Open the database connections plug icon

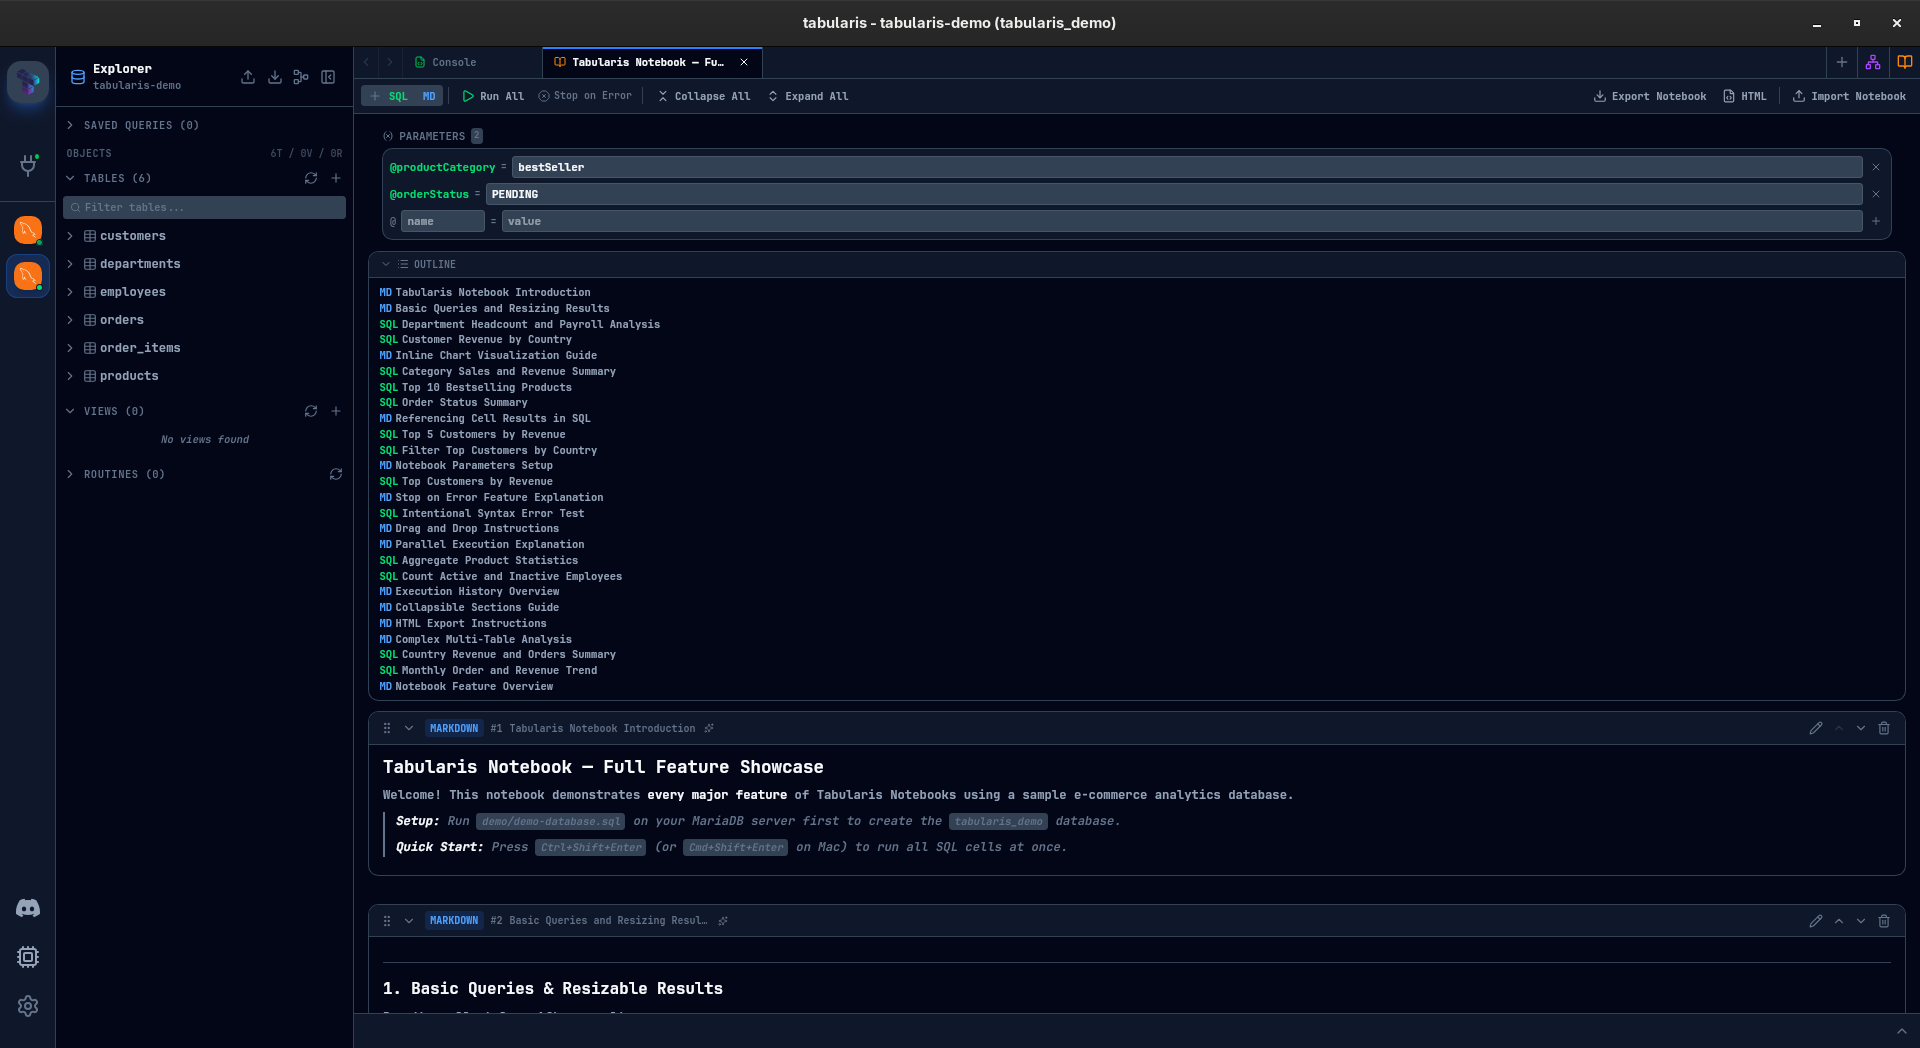[x=28, y=166]
